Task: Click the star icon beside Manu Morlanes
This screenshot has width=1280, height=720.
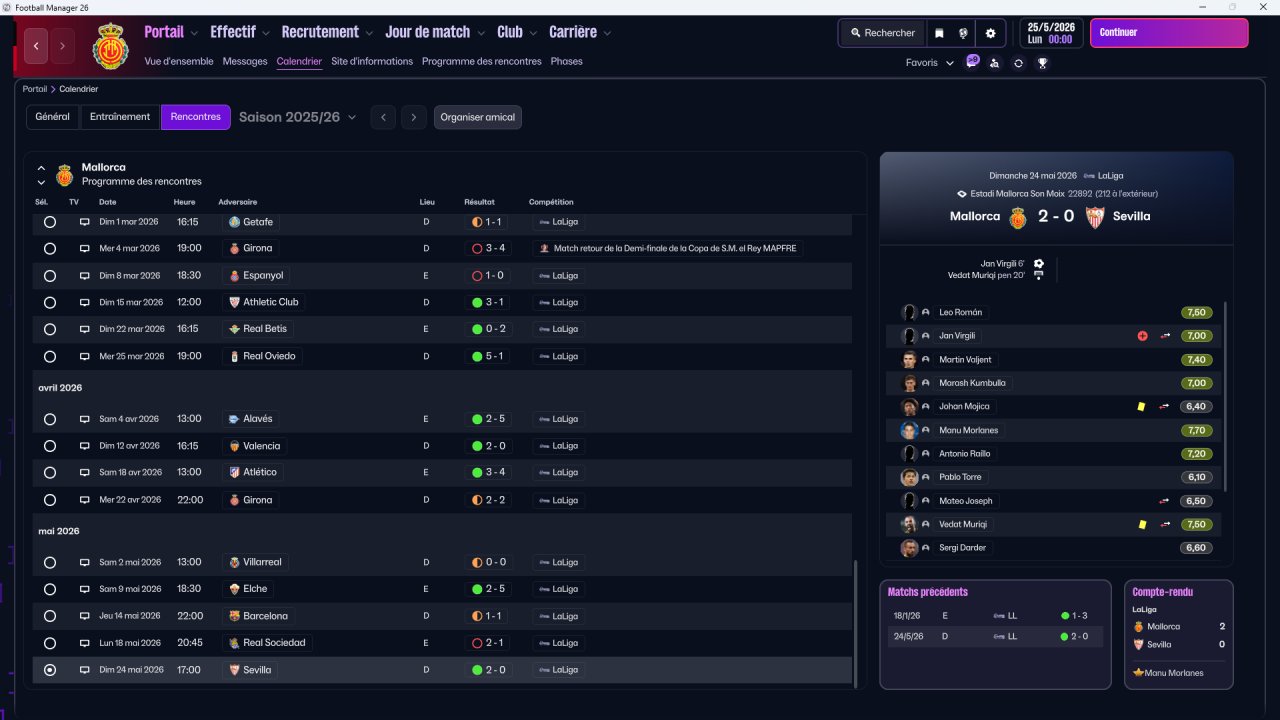Action: pos(1138,673)
